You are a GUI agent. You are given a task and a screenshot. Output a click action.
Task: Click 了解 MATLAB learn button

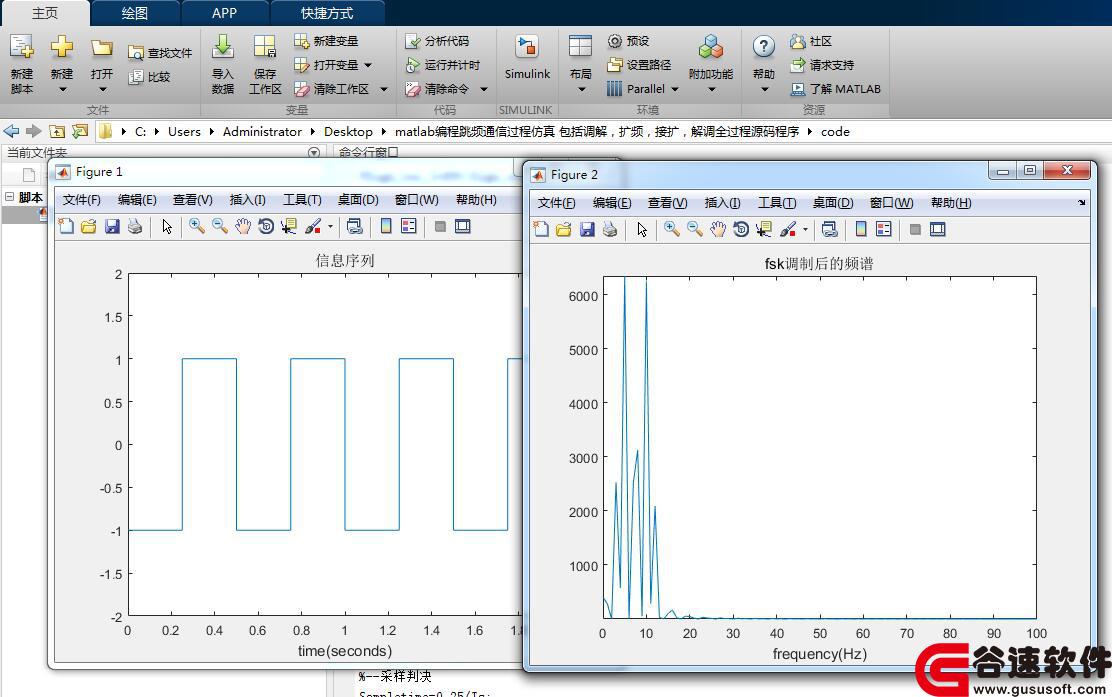coord(835,89)
